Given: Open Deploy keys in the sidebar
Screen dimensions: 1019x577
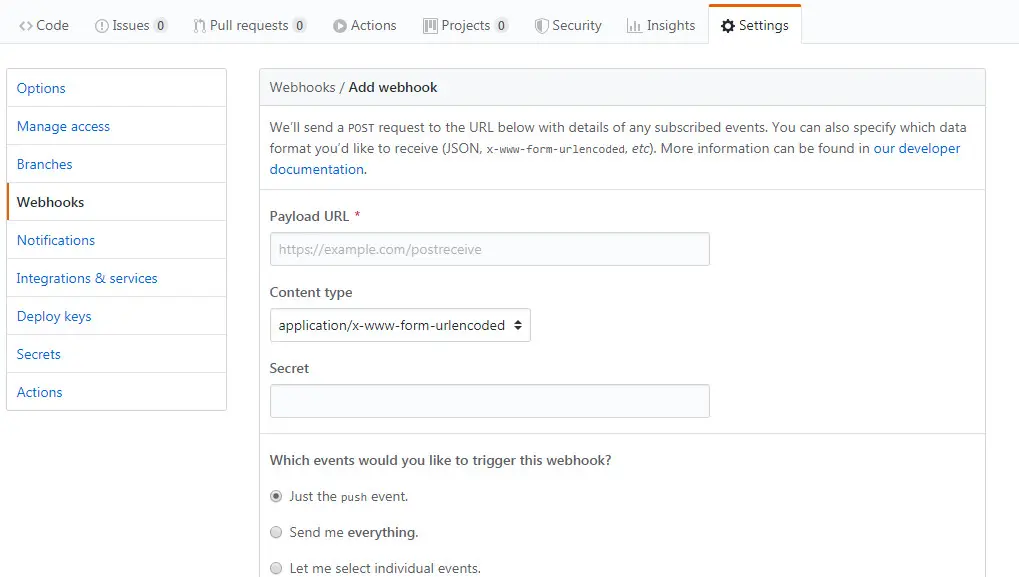Looking at the screenshot, I should pyautogui.click(x=54, y=316).
